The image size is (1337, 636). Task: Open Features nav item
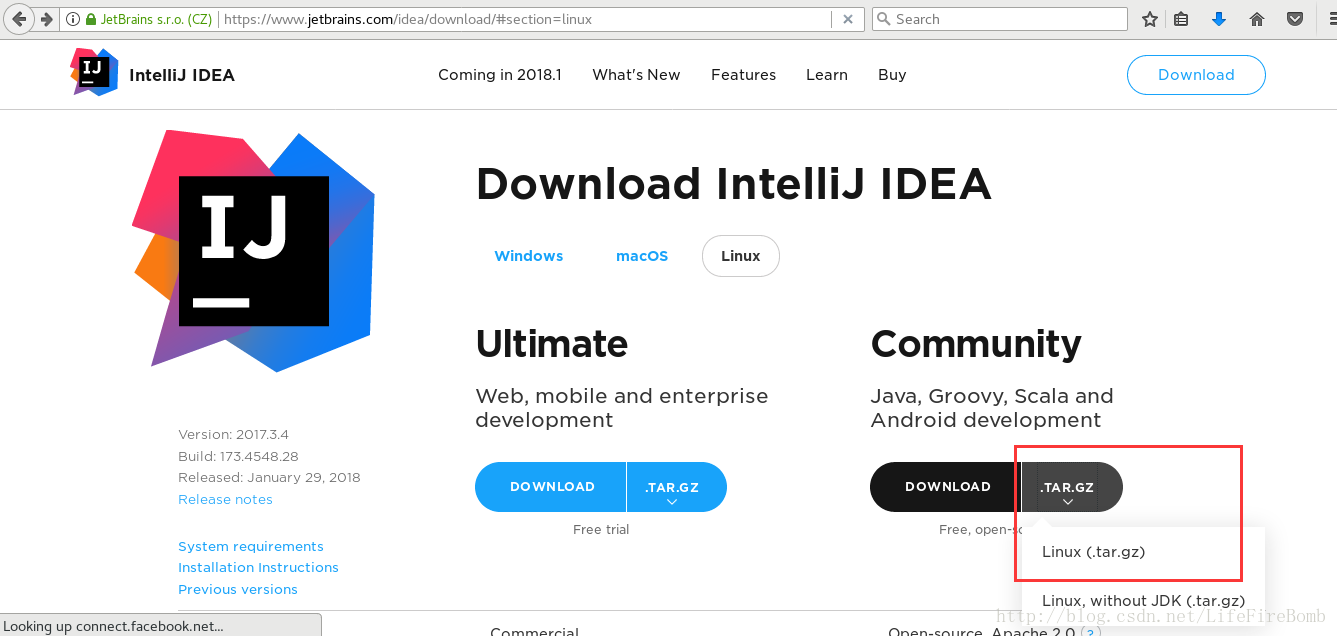(743, 75)
